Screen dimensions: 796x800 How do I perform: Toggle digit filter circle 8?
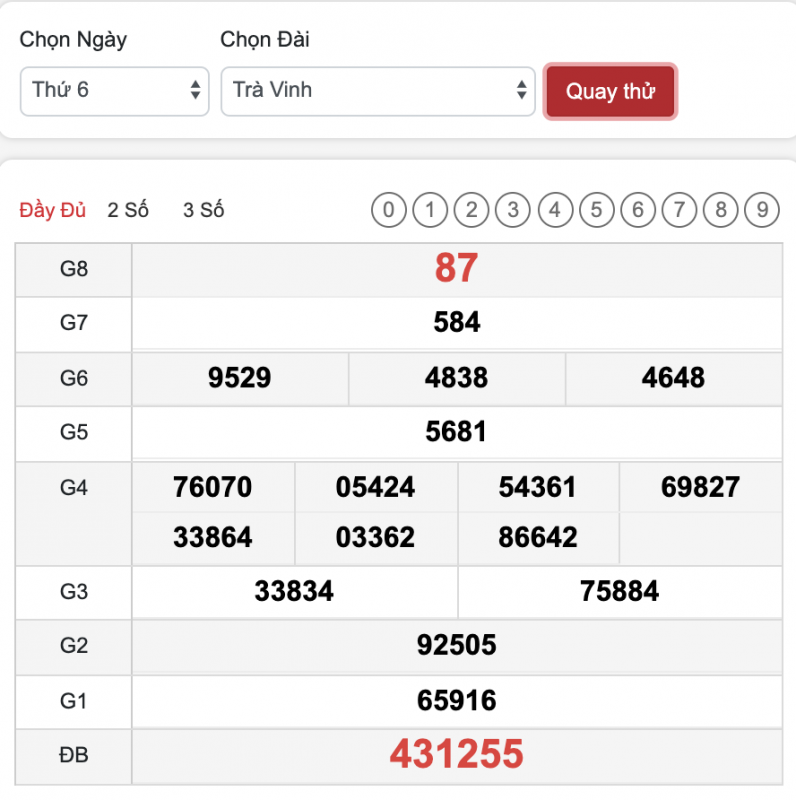click(720, 210)
